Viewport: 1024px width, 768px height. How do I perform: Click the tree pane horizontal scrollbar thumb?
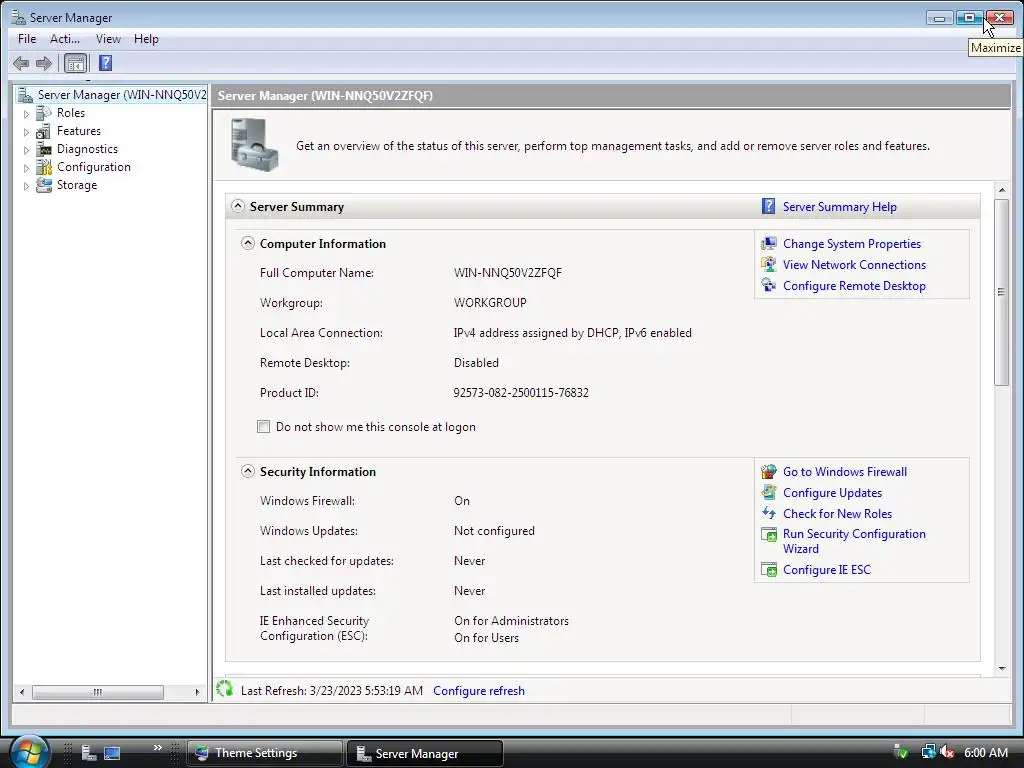[97, 692]
